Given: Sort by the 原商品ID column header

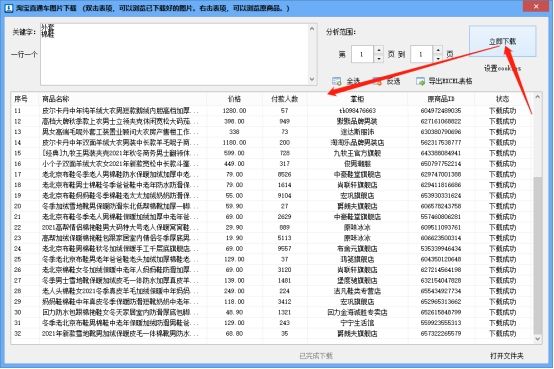Looking at the screenshot, I should pyautogui.click(x=441, y=99).
